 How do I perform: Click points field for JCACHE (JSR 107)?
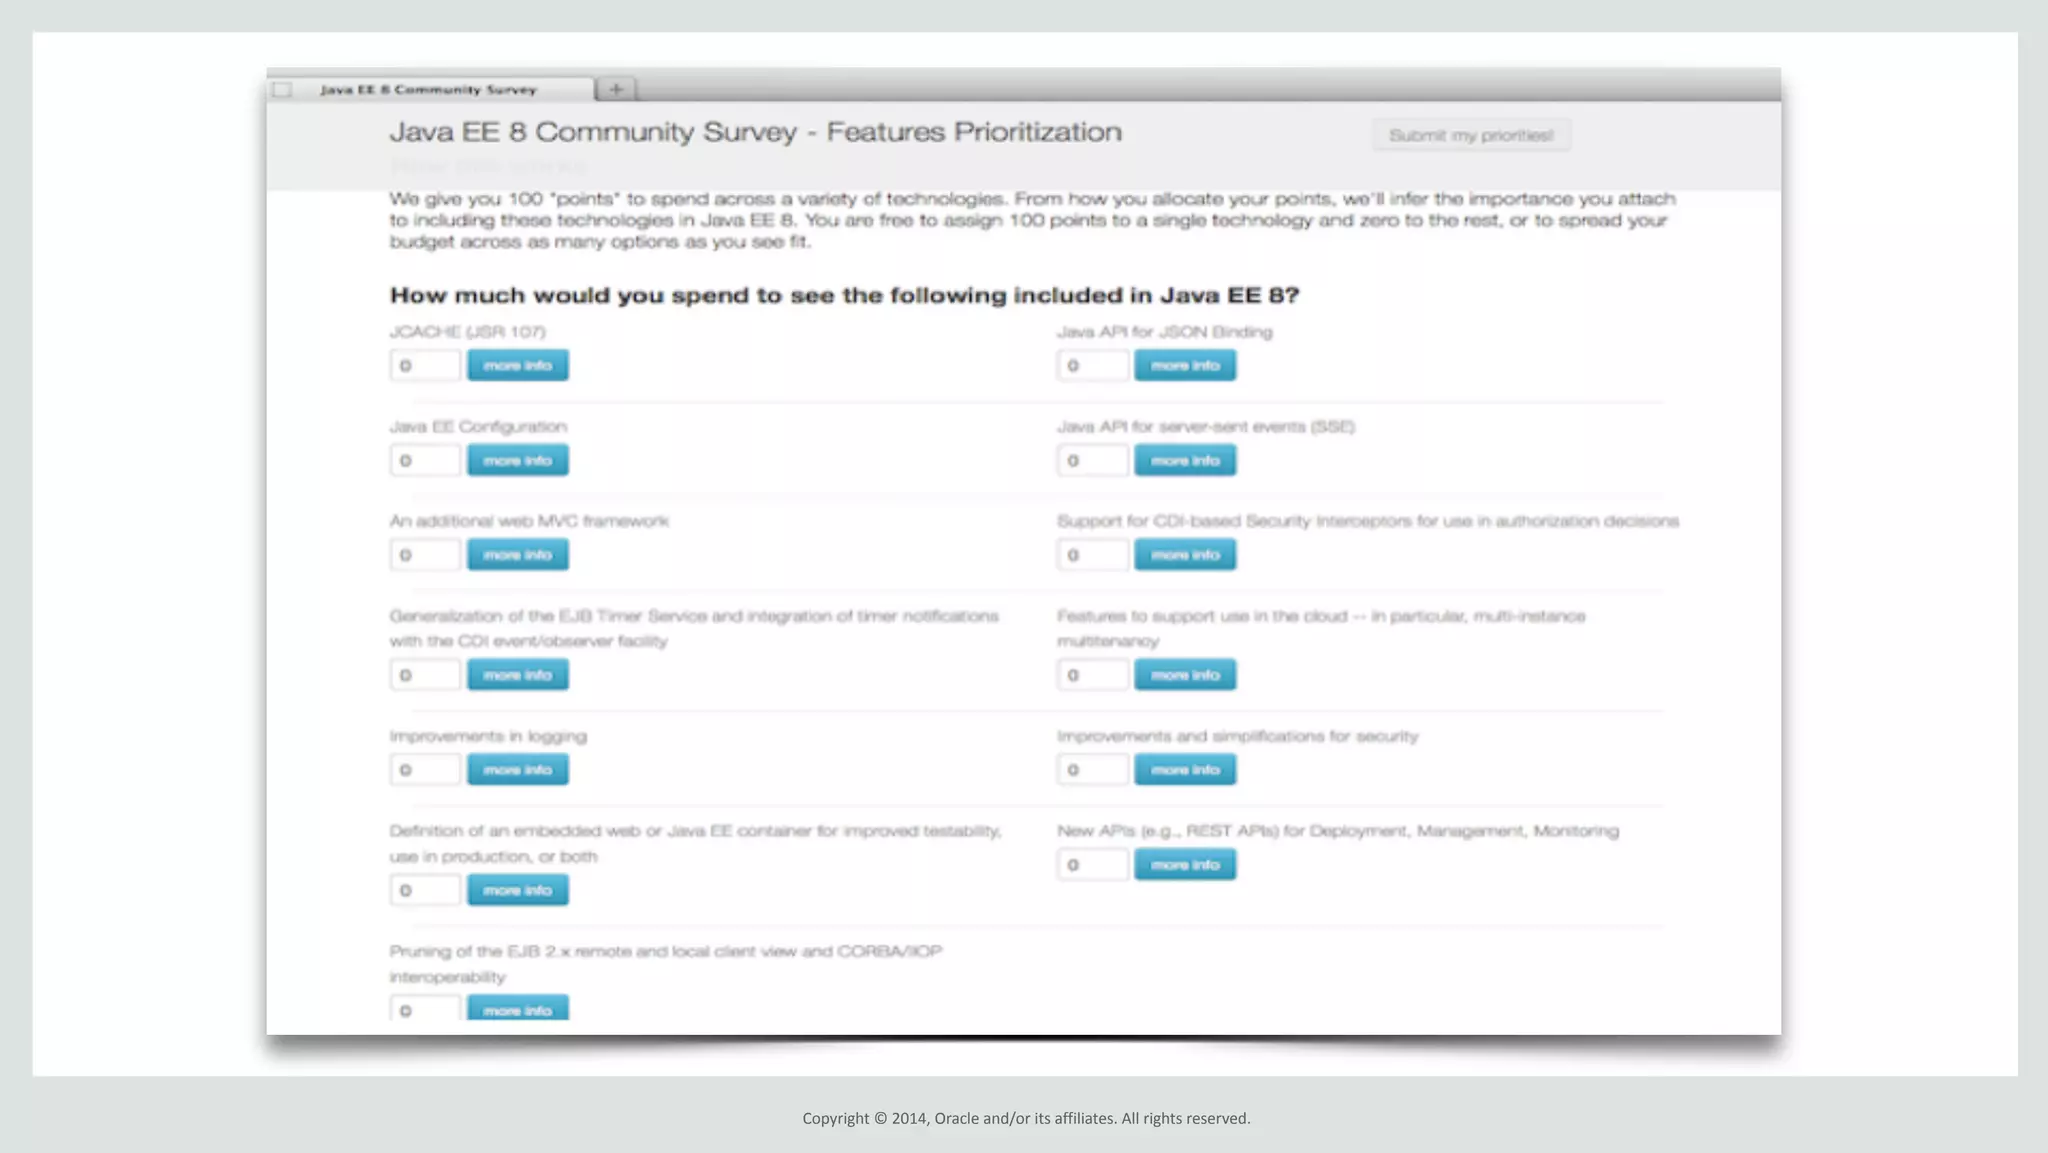click(425, 365)
